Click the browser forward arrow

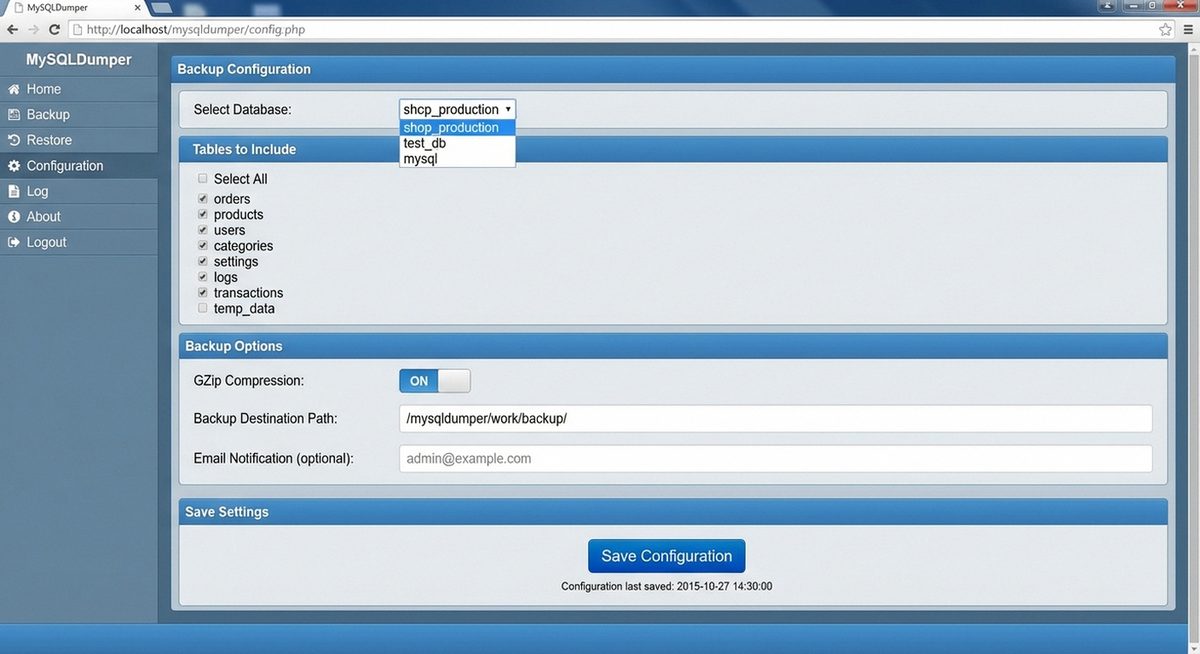(33, 30)
